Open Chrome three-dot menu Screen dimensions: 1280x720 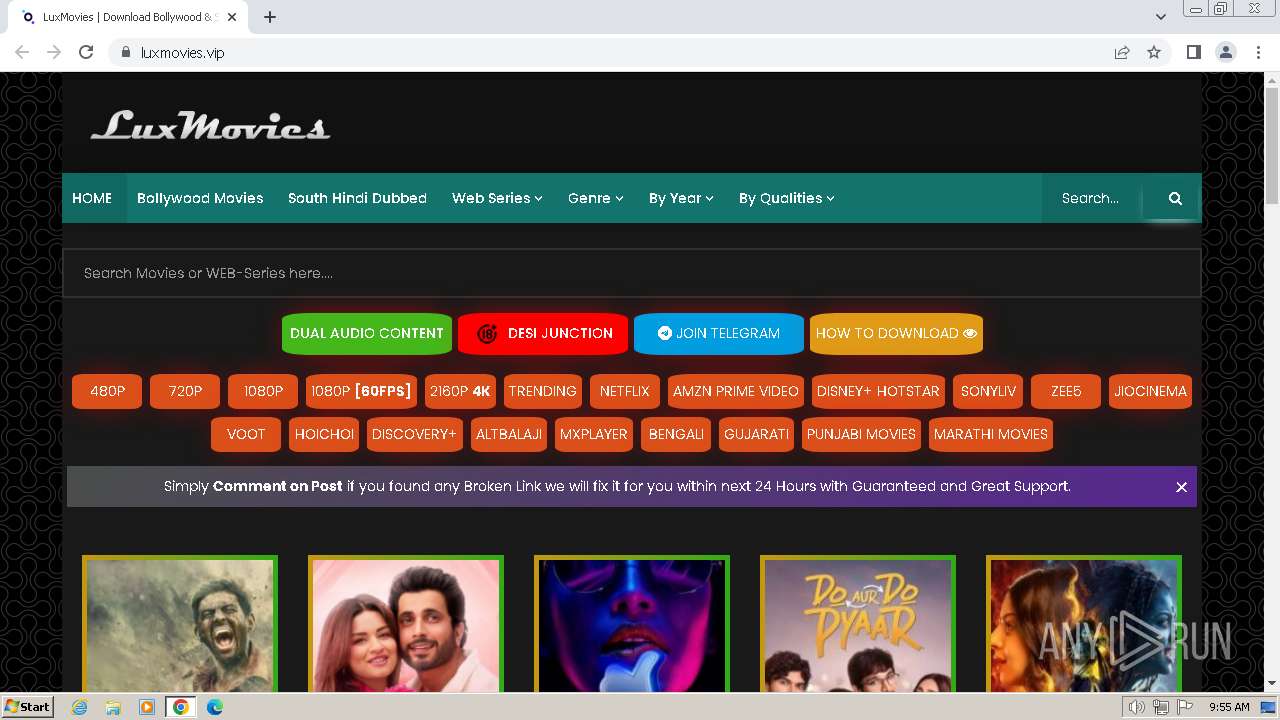pos(1258,52)
